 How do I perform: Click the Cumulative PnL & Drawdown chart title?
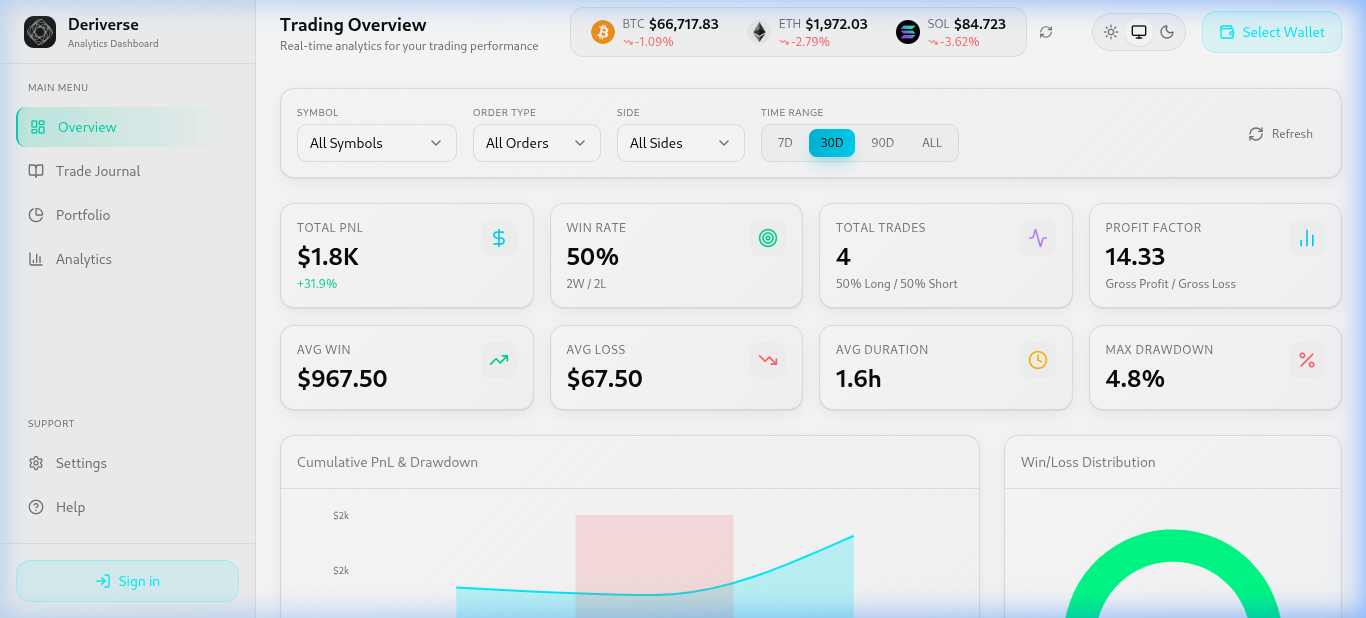(388, 462)
